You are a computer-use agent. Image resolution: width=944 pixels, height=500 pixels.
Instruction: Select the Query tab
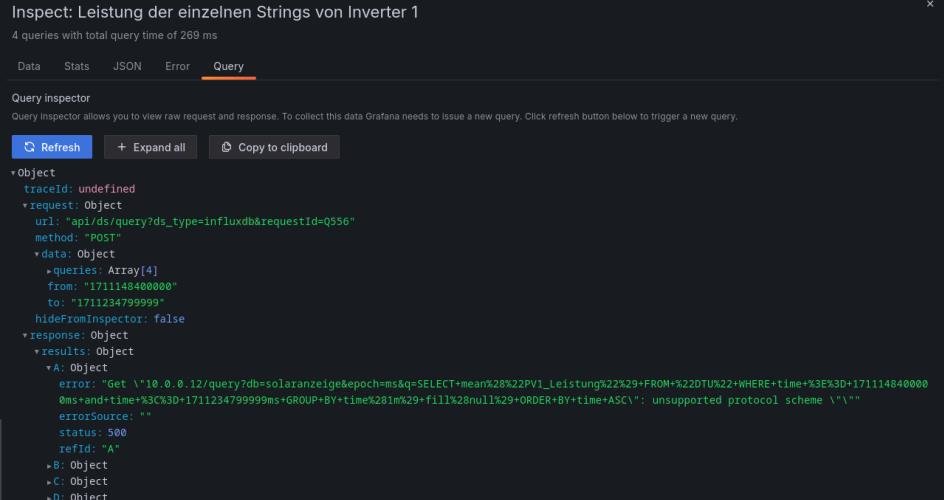(228, 66)
